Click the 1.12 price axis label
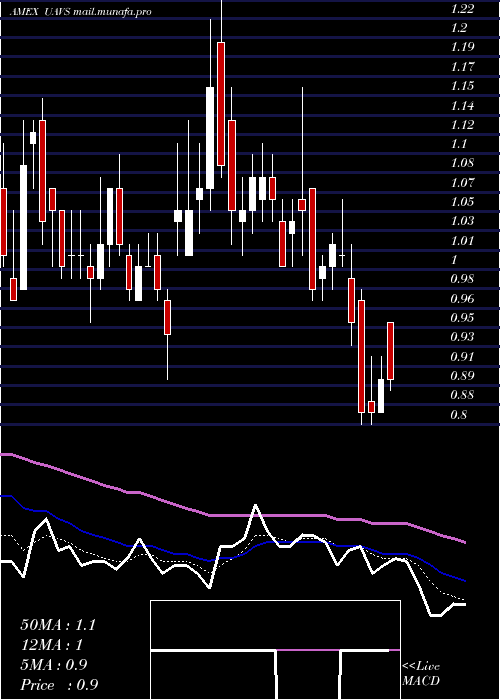500x700 pixels. coord(462,125)
